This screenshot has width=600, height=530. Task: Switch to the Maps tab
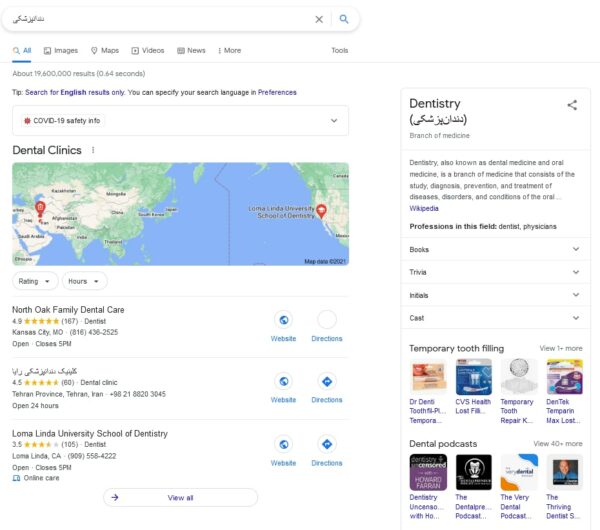[104, 51]
